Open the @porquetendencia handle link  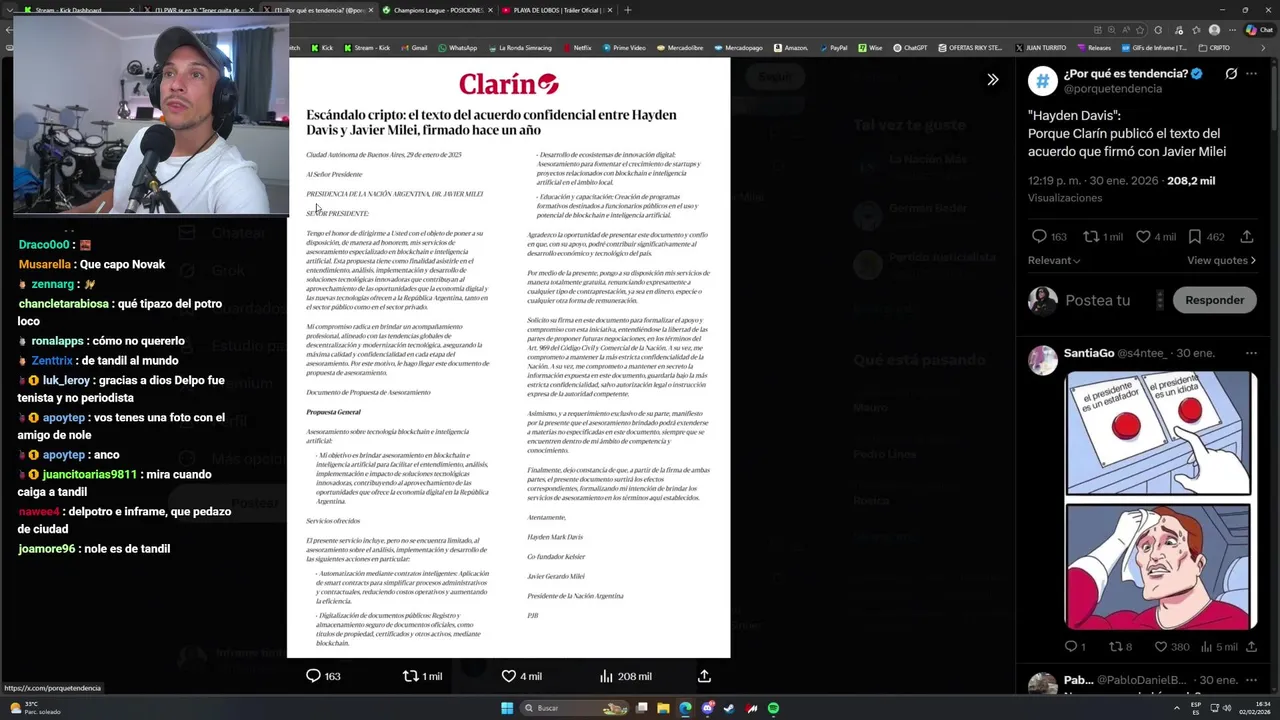click(x=1112, y=89)
